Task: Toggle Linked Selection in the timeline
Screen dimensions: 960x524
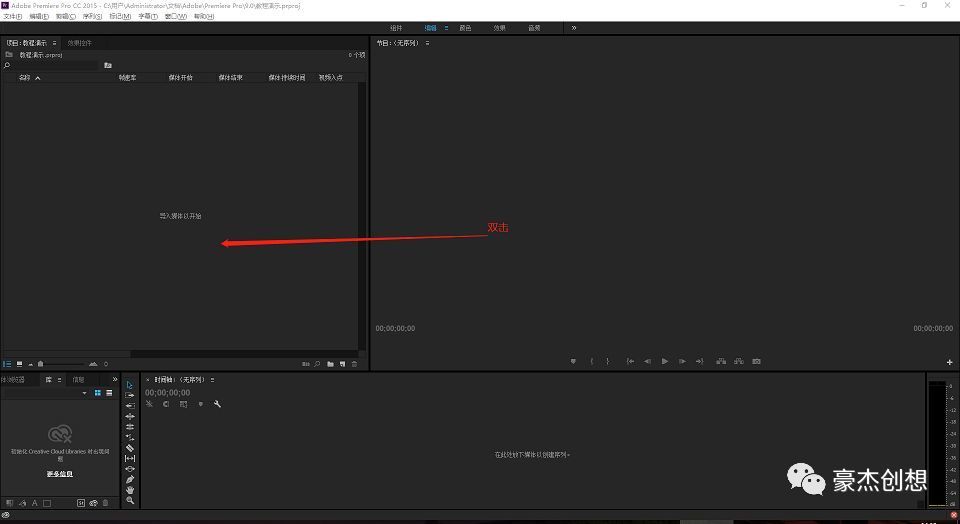Action: [183, 404]
